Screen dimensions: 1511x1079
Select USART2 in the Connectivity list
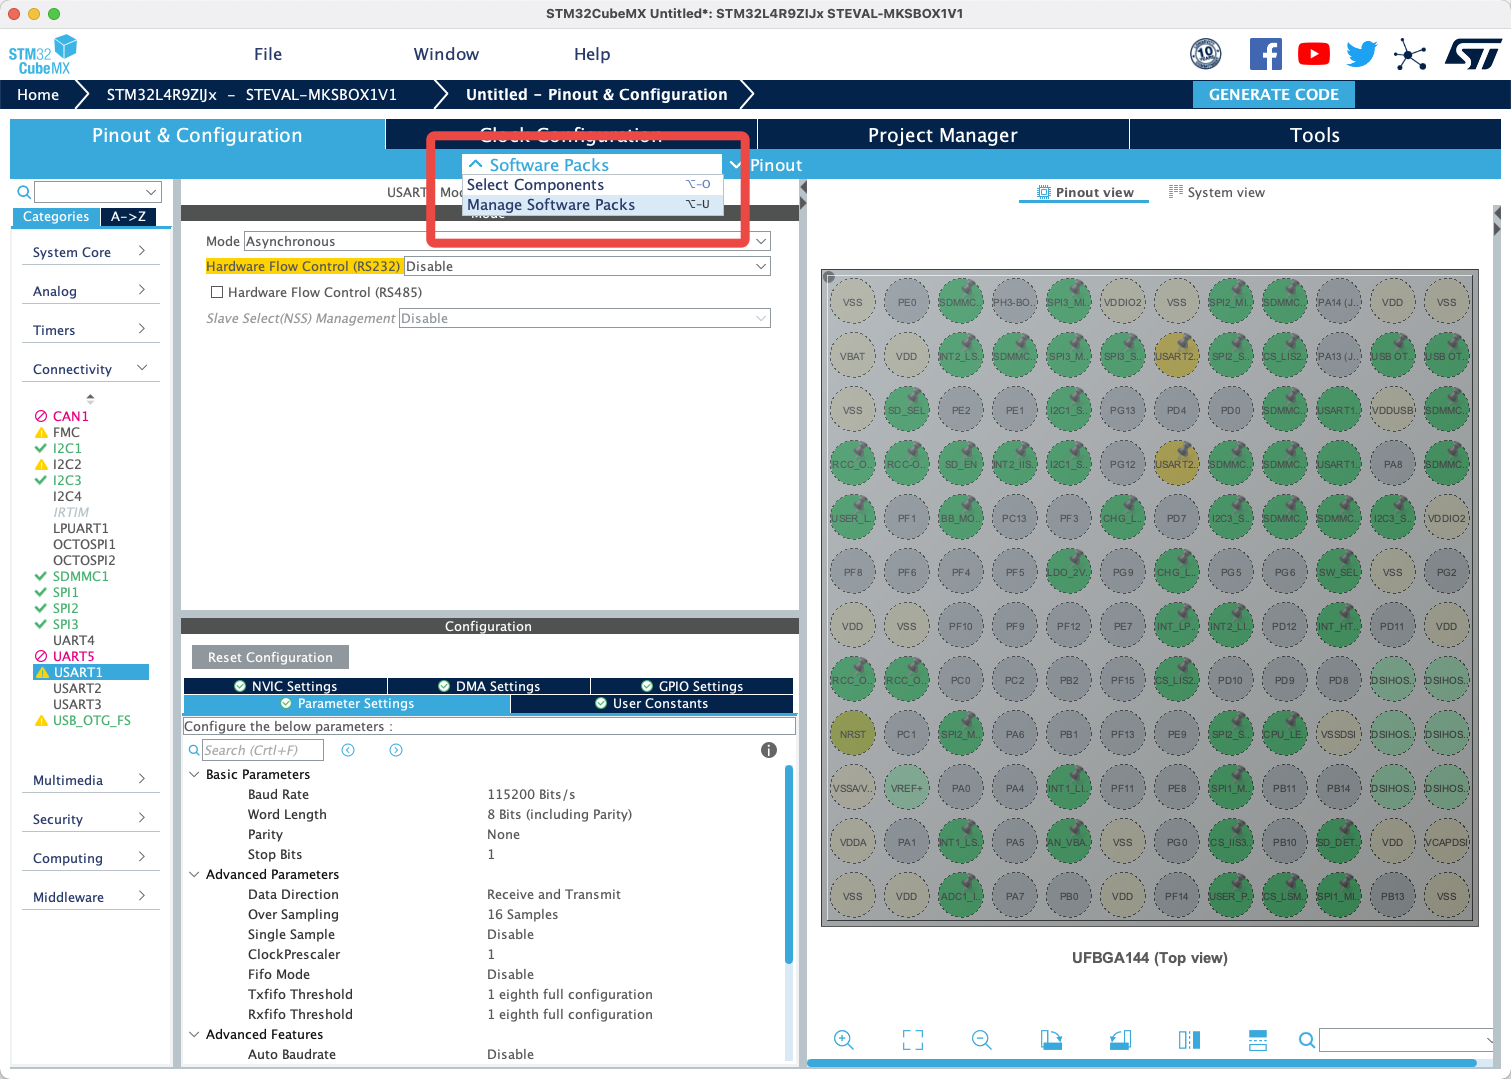(x=77, y=688)
